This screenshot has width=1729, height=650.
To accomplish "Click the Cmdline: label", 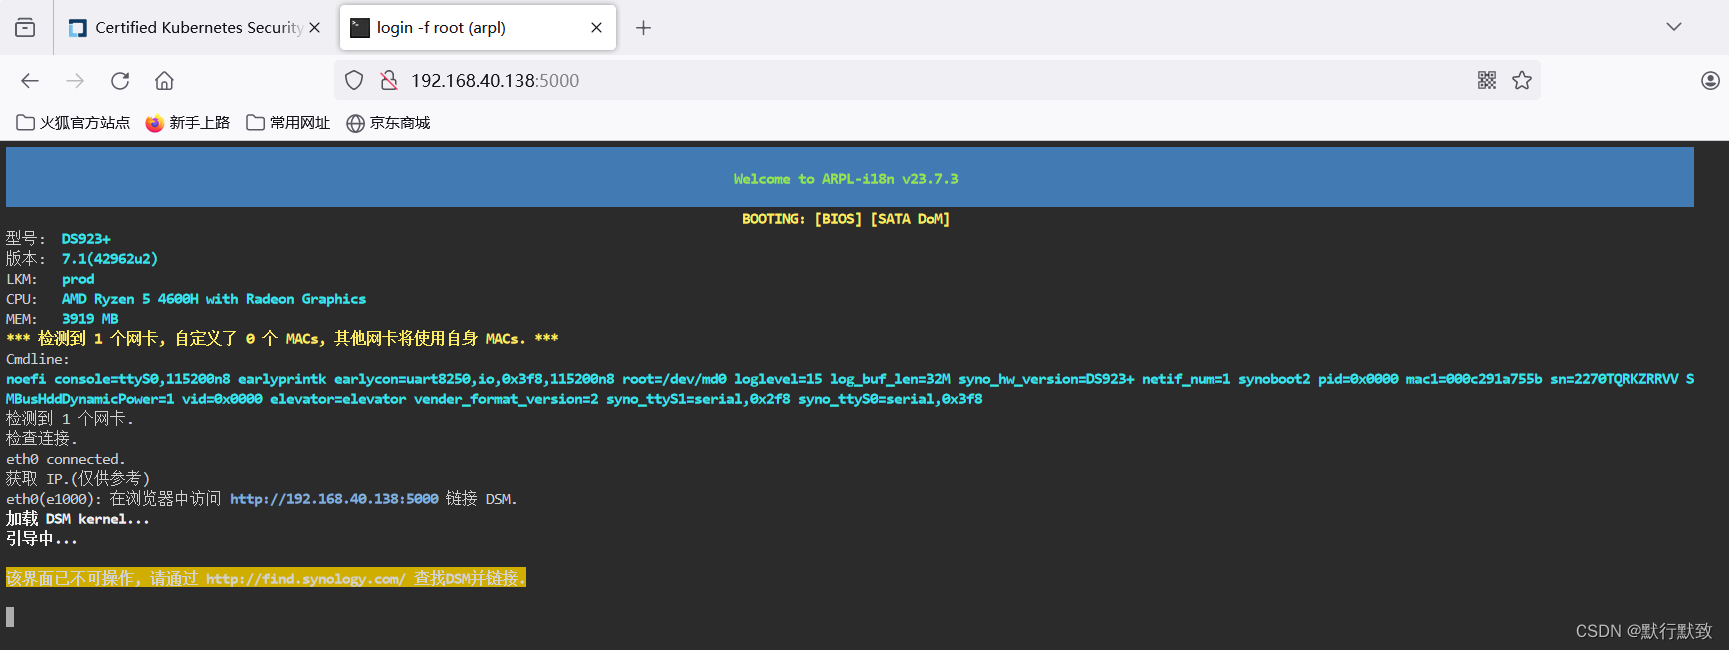I will coord(38,359).
